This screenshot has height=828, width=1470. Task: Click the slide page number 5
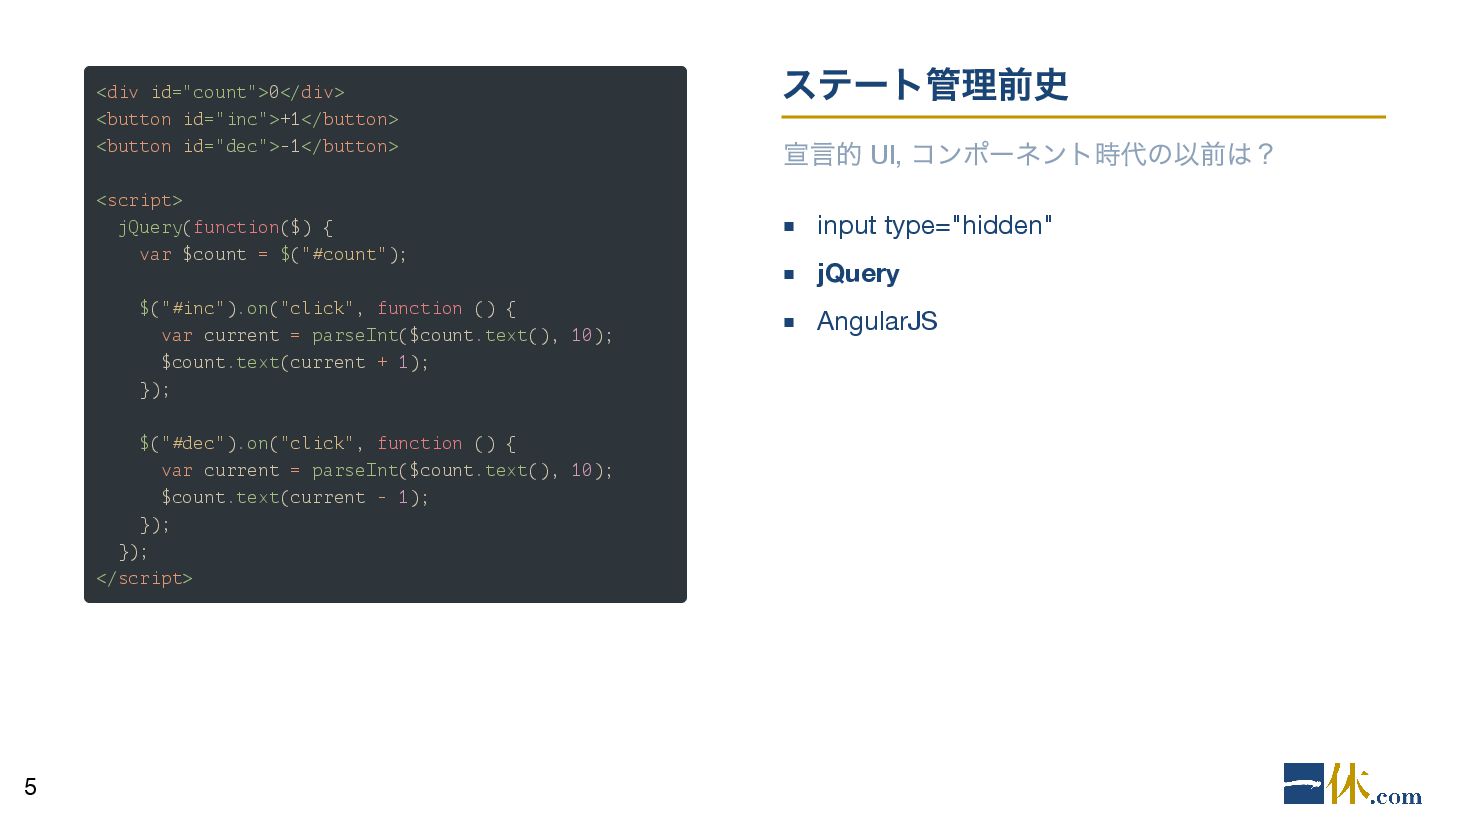pyautogui.click(x=30, y=787)
